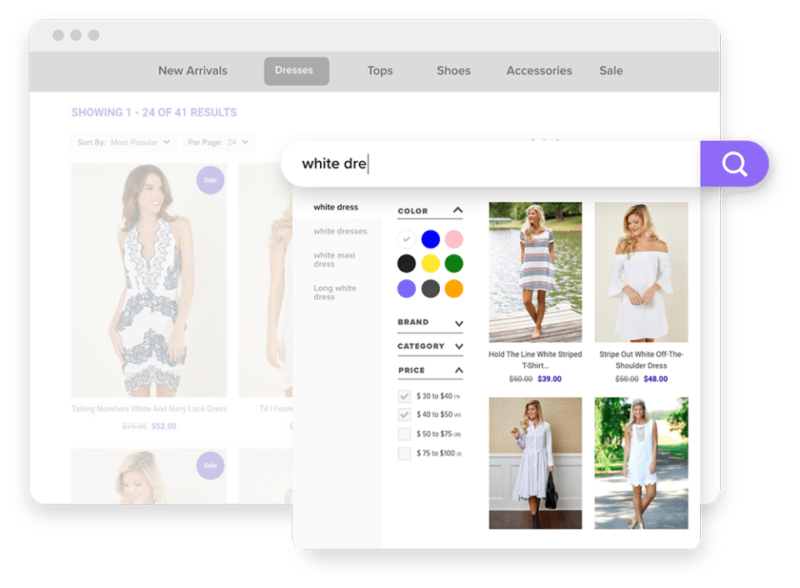Go to the Tops section

[380, 71]
